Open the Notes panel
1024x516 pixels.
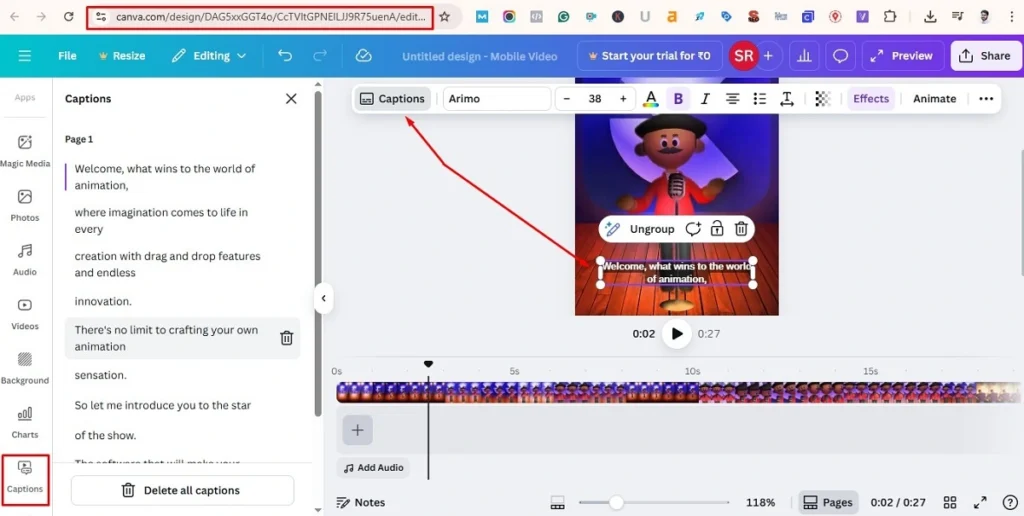(x=360, y=502)
